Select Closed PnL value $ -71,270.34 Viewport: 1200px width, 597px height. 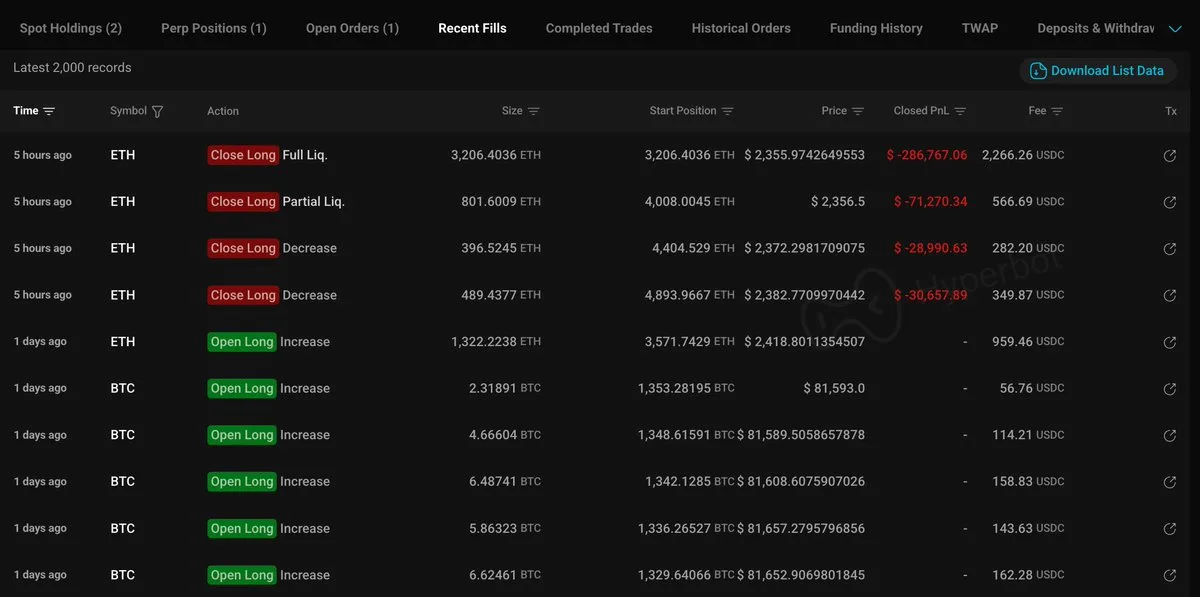coord(931,202)
